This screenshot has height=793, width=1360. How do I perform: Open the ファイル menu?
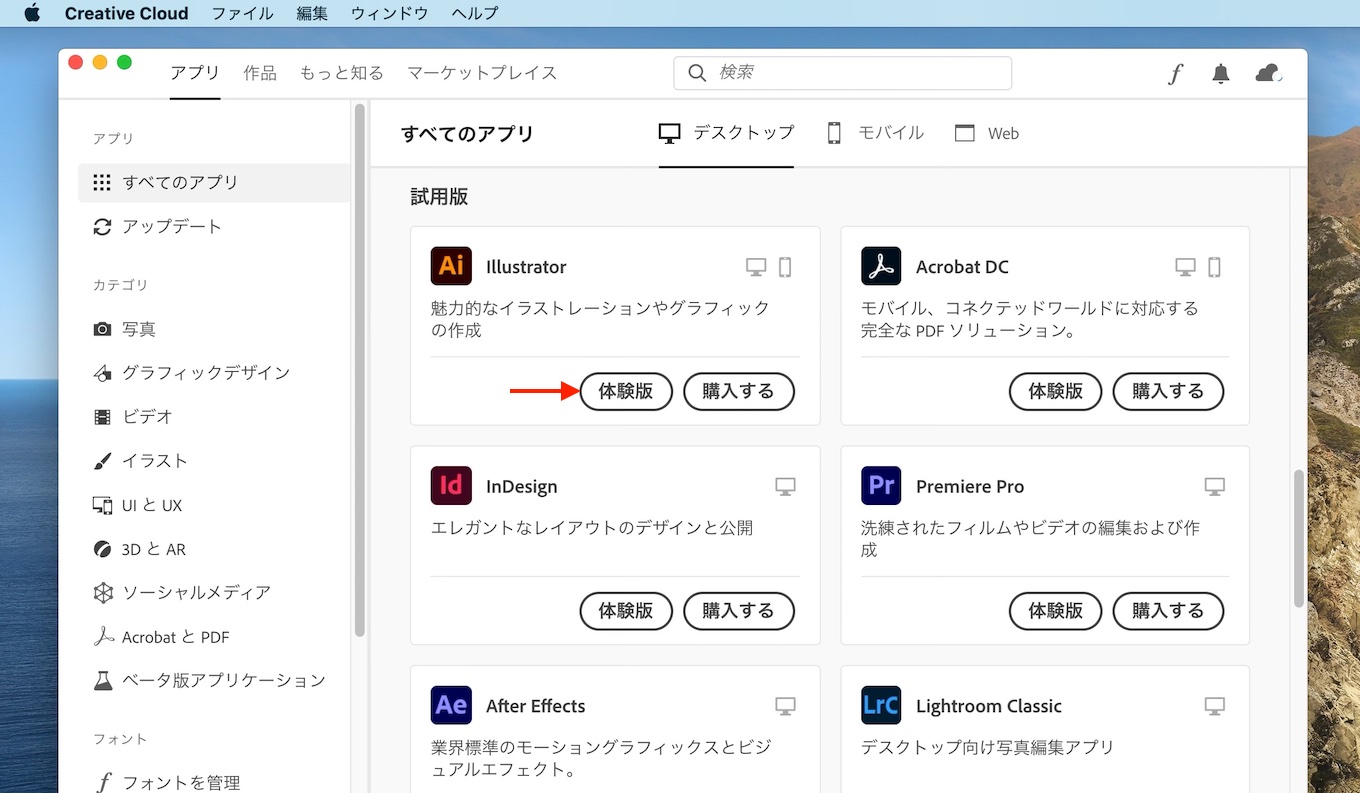pos(243,13)
